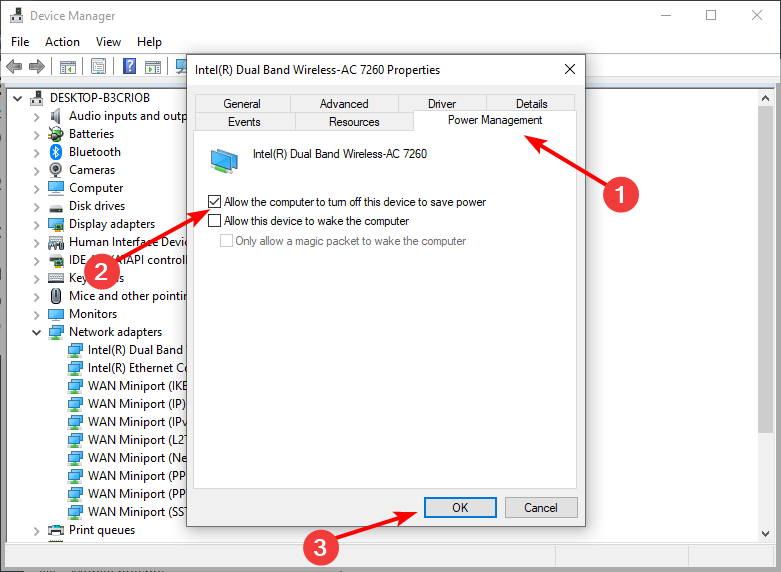The height and width of the screenshot is (572, 781).
Task: Check Allow this device to wake the computer
Action: [214, 220]
